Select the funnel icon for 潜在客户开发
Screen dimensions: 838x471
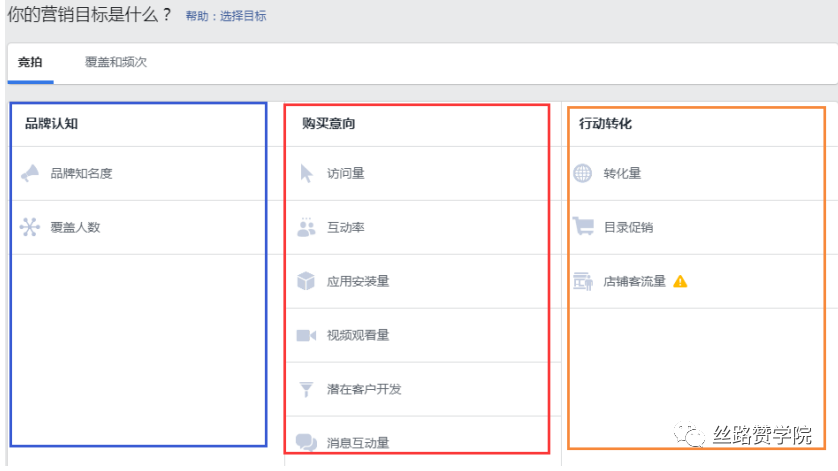[306, 389]
